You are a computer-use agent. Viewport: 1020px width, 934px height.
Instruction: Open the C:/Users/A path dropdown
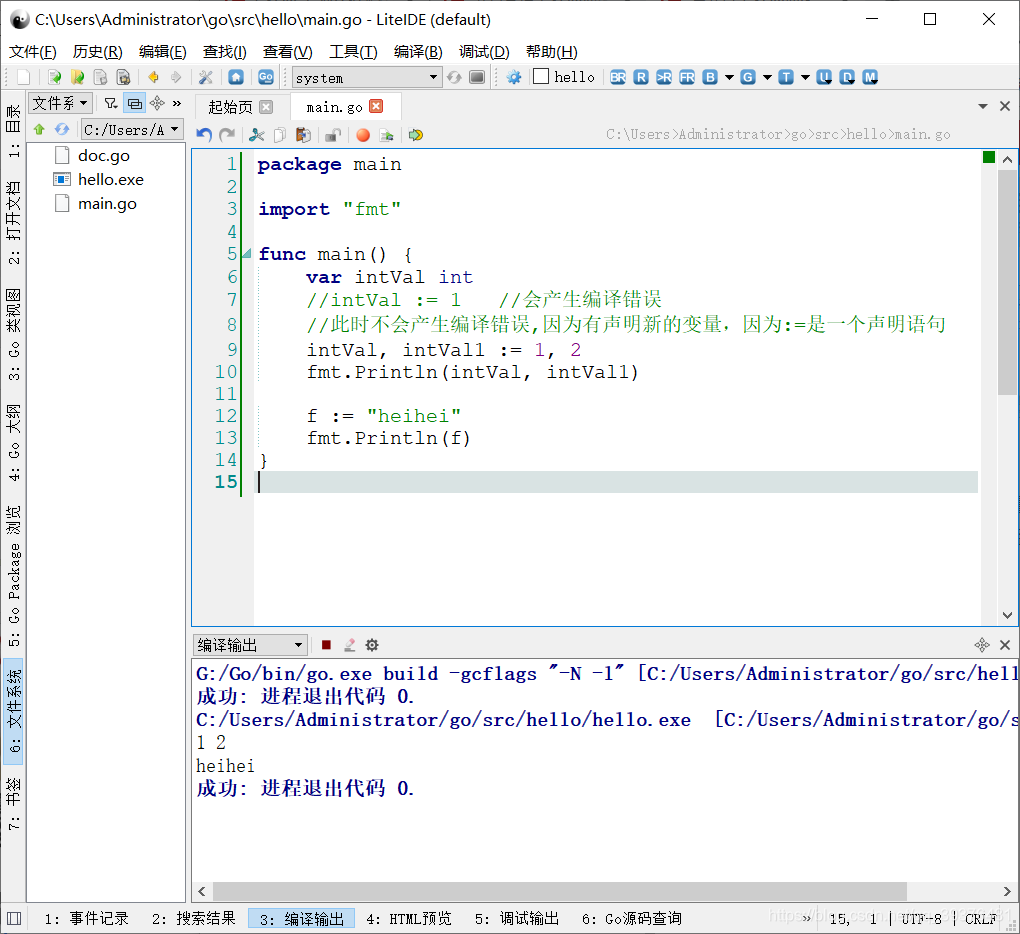coord(132,129)
